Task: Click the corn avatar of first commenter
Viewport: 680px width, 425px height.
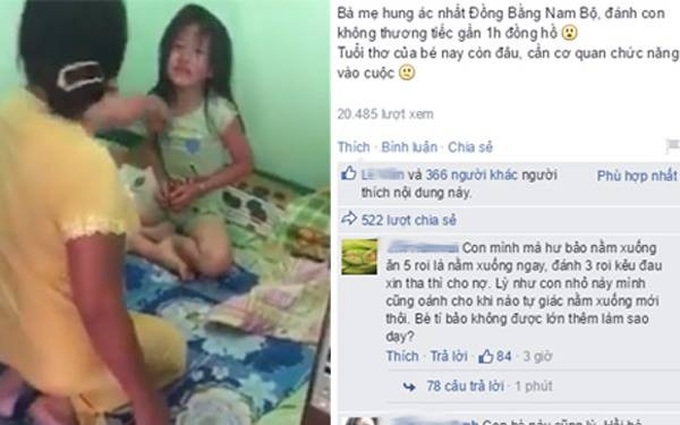Action: pyautogui.click(x=359, y=257)
